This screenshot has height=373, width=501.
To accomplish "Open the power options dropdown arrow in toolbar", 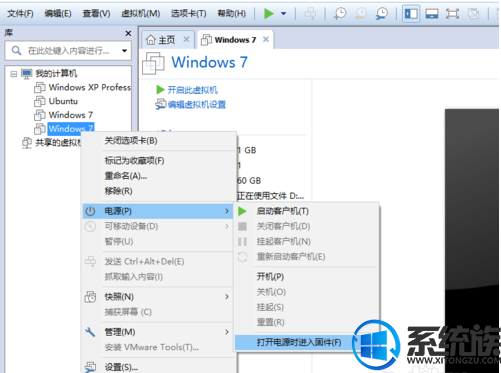I will (284, 14).
